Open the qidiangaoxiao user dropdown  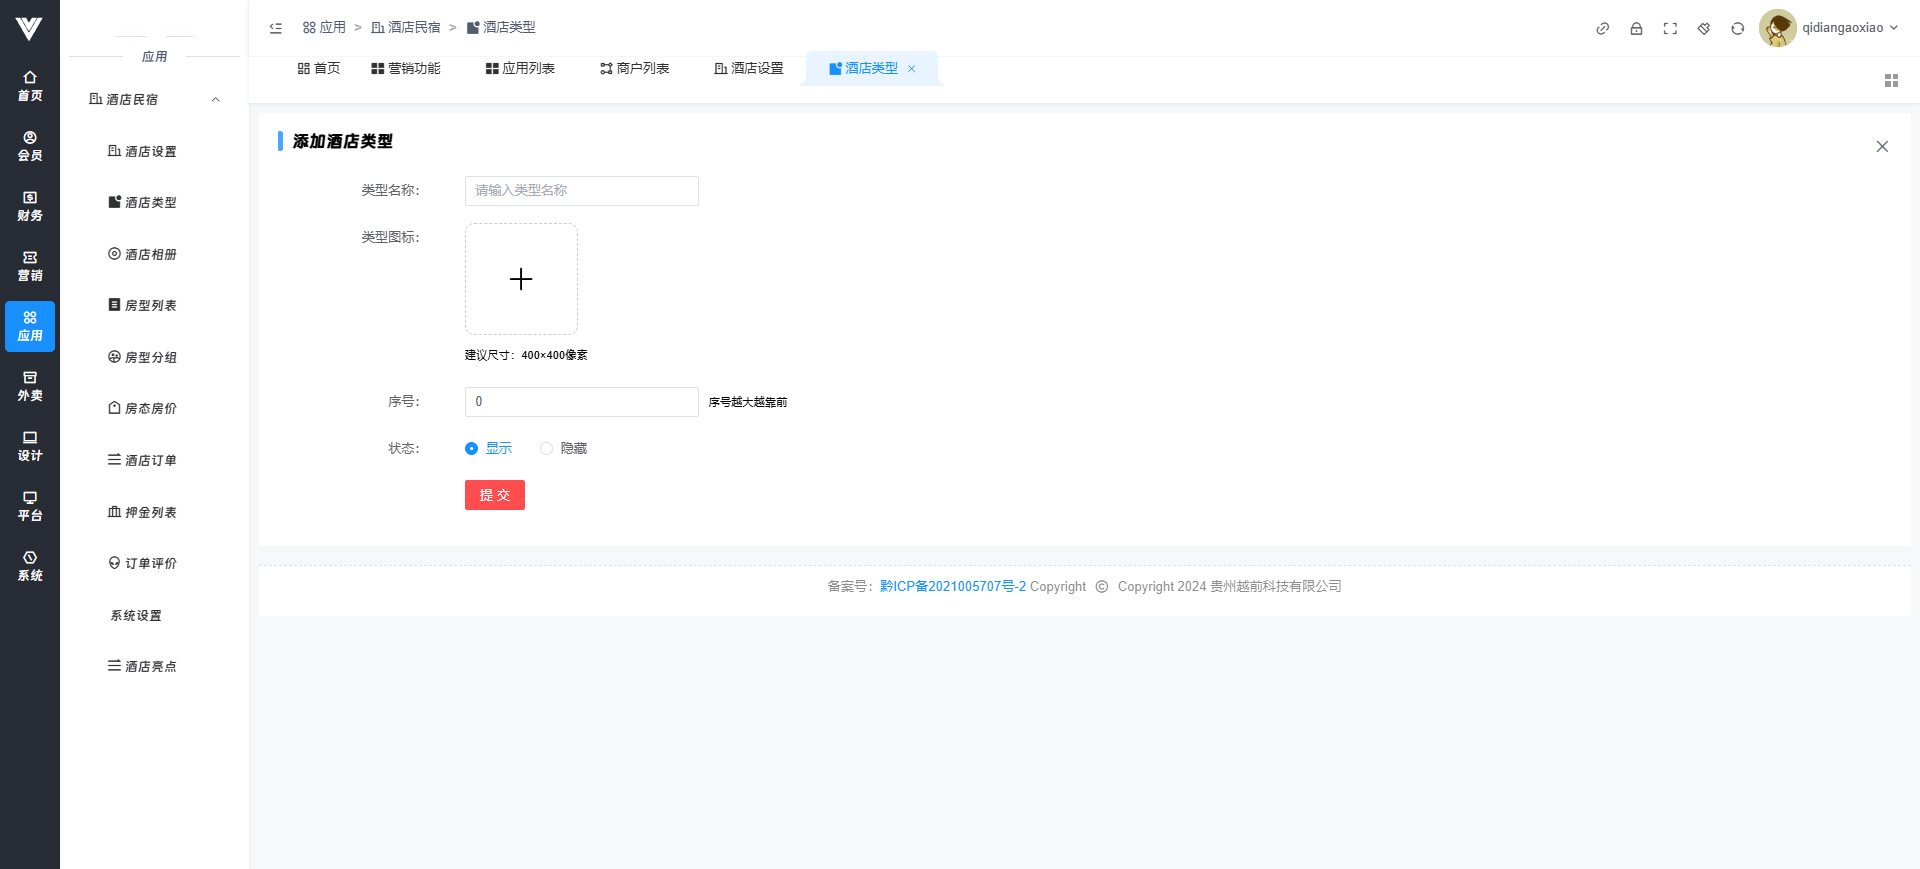[1830, 28]
